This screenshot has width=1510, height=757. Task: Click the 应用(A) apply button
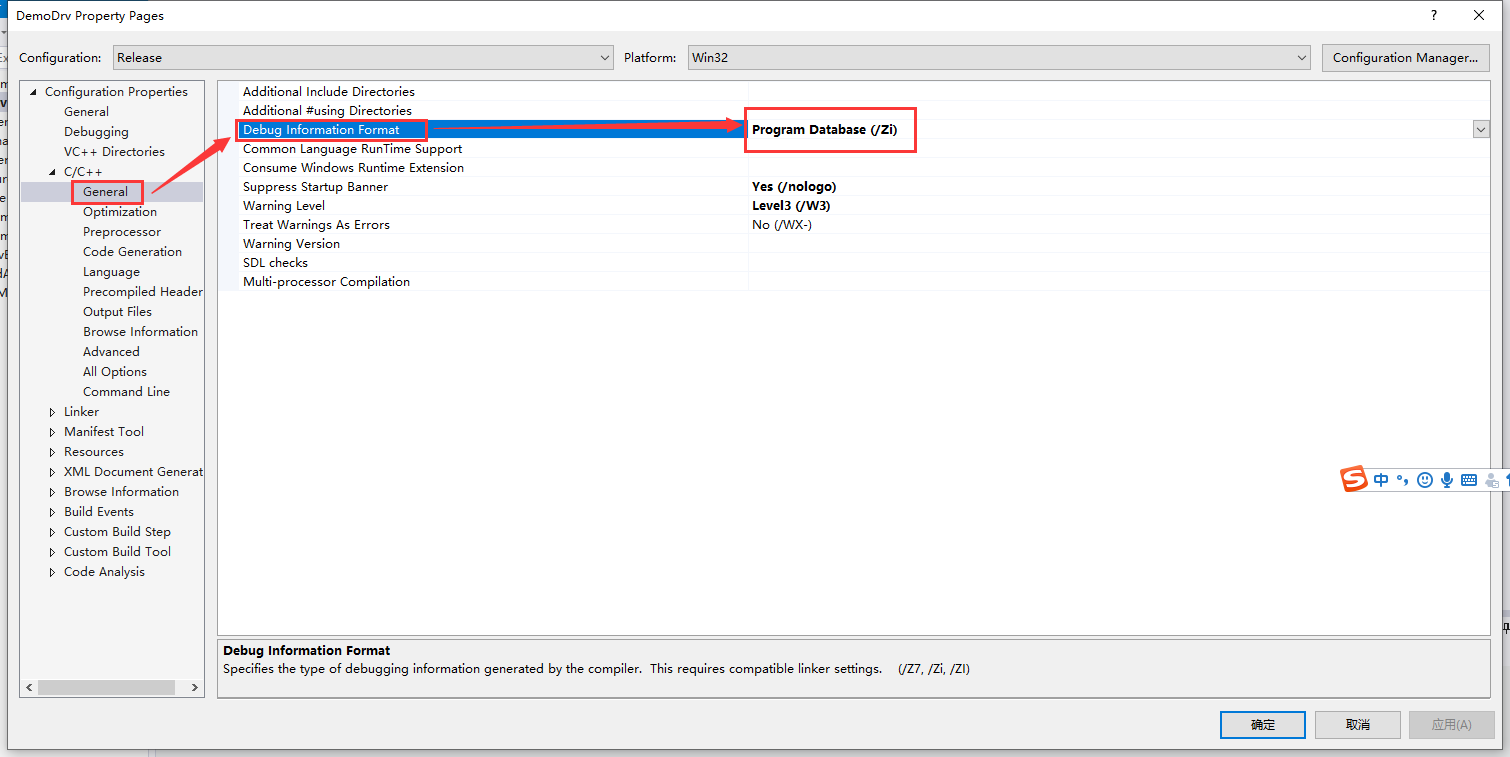click(1452, 724)
